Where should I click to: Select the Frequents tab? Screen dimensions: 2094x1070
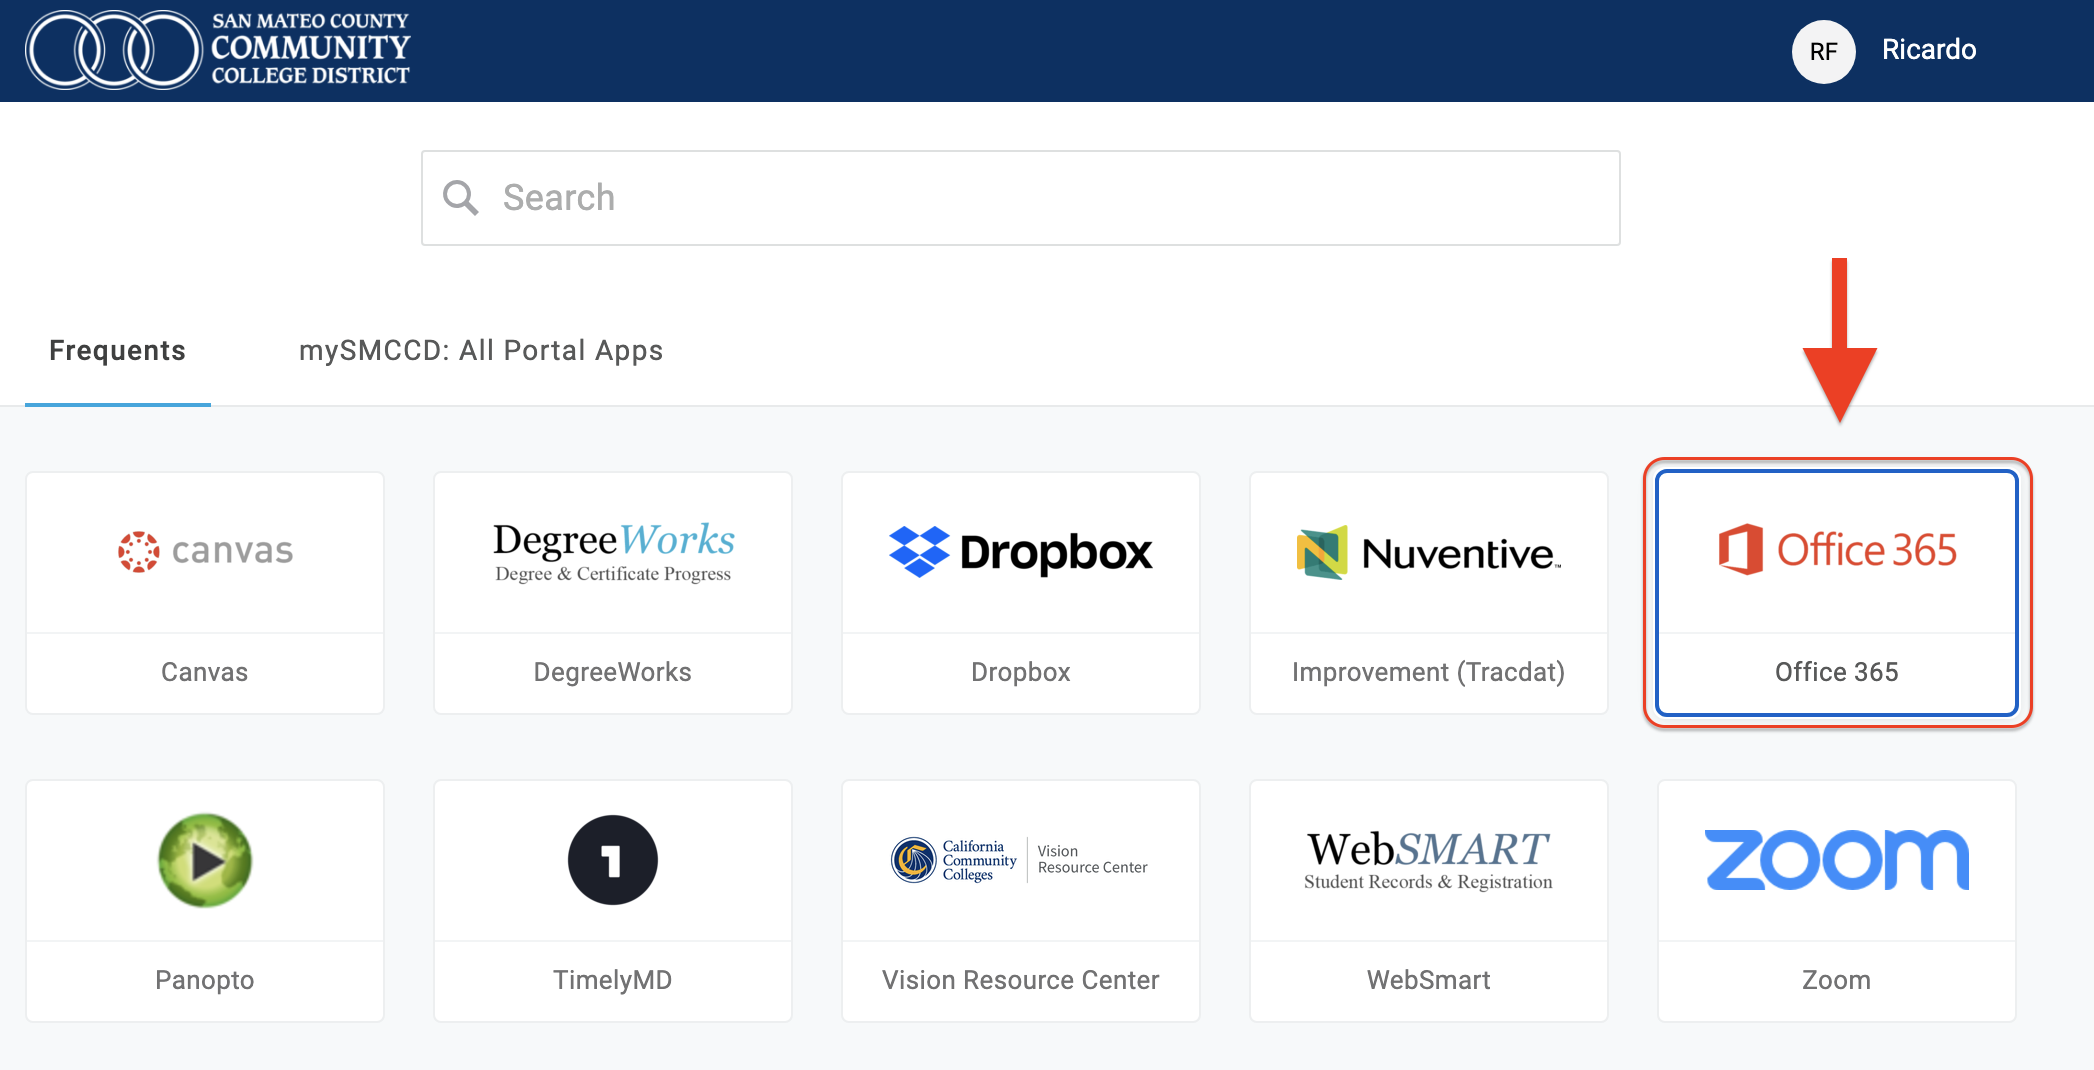click(x=117, y=351)
